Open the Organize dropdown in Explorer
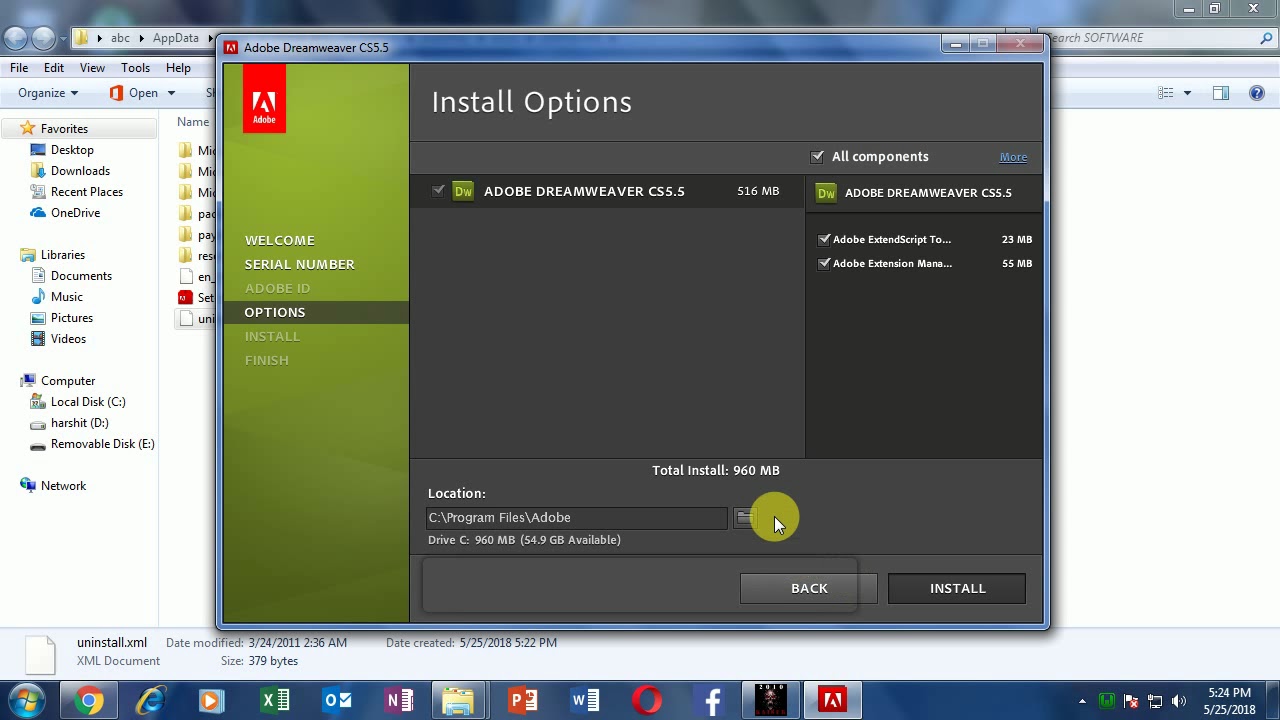 pyautogui.click(x=48, y=93)
